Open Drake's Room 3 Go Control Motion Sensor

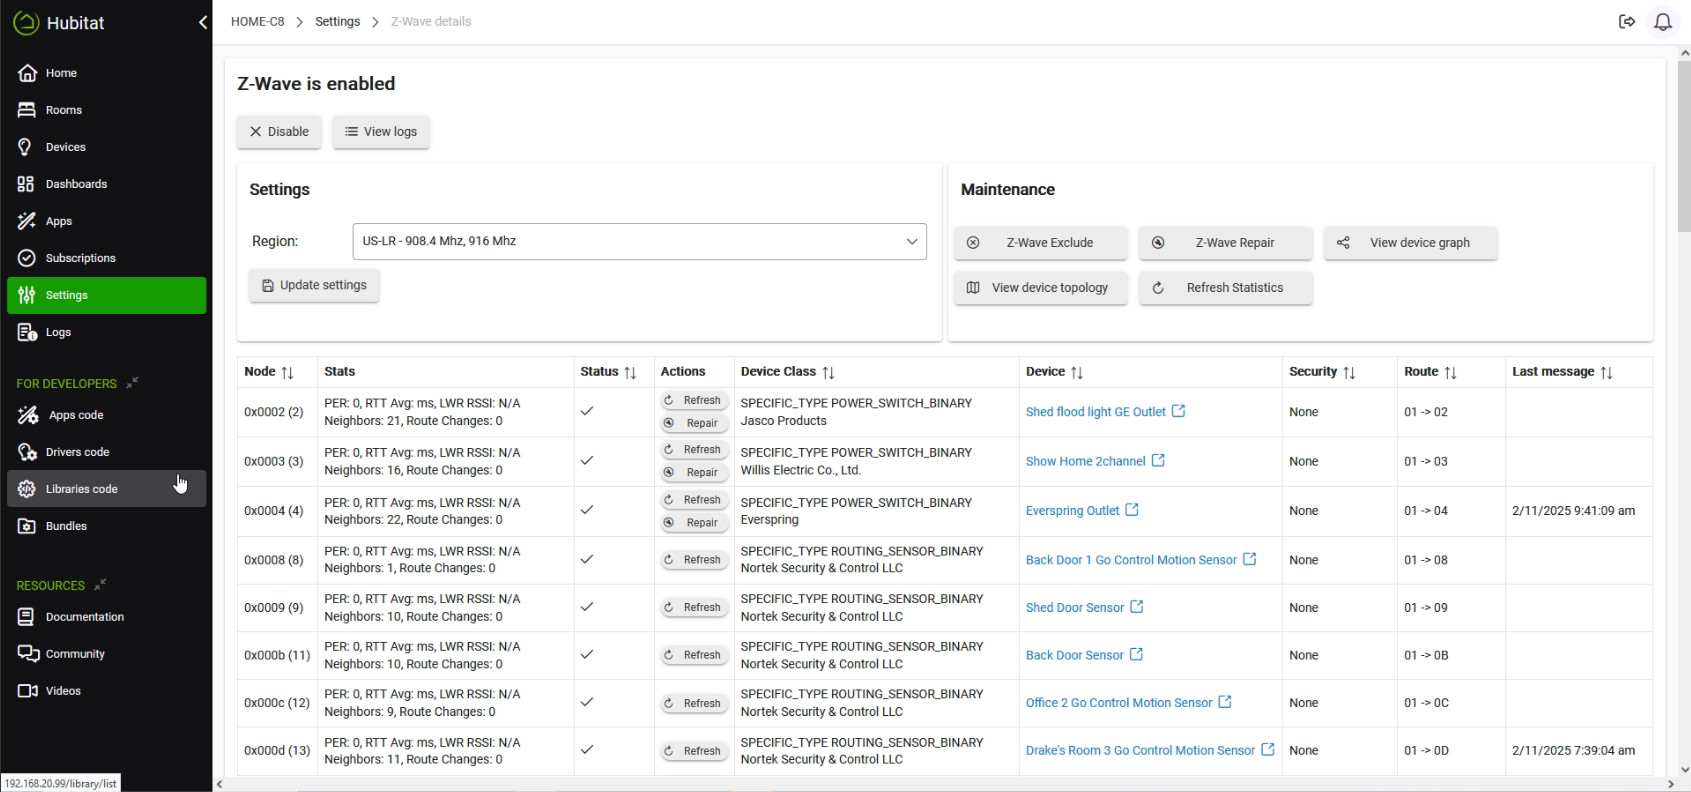click(1150, 750)
